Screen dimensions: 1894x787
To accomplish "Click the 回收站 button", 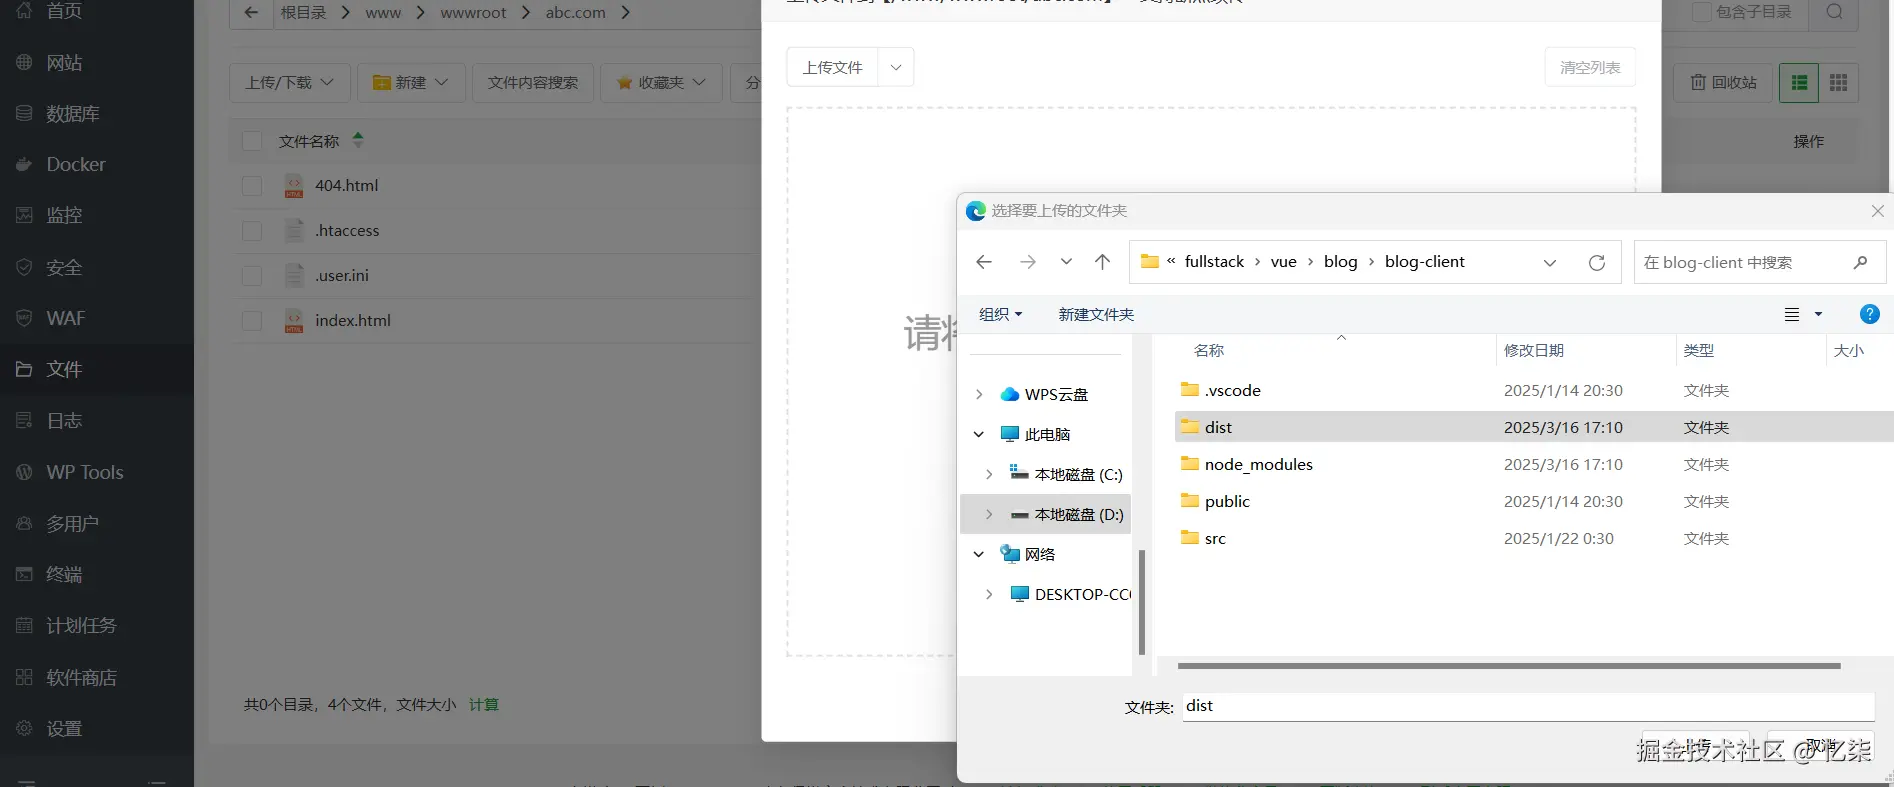I will click(x=1723, y=83).
